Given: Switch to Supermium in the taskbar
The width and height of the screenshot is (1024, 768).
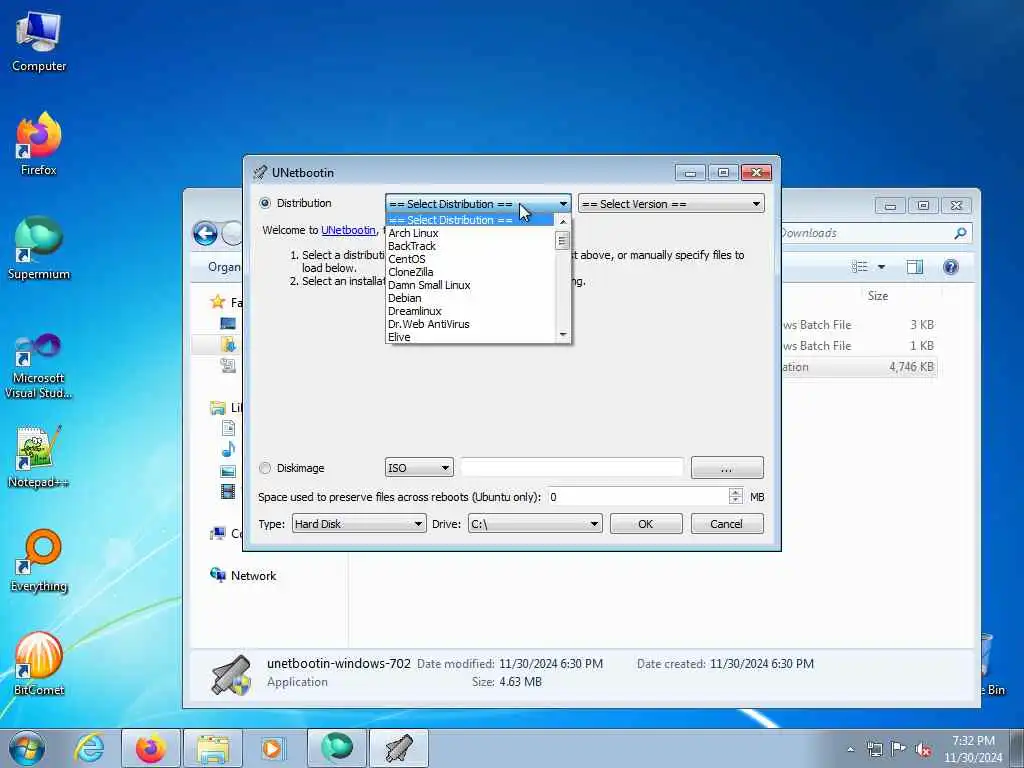Looking at the screenshot, I should tap(337, 748).
